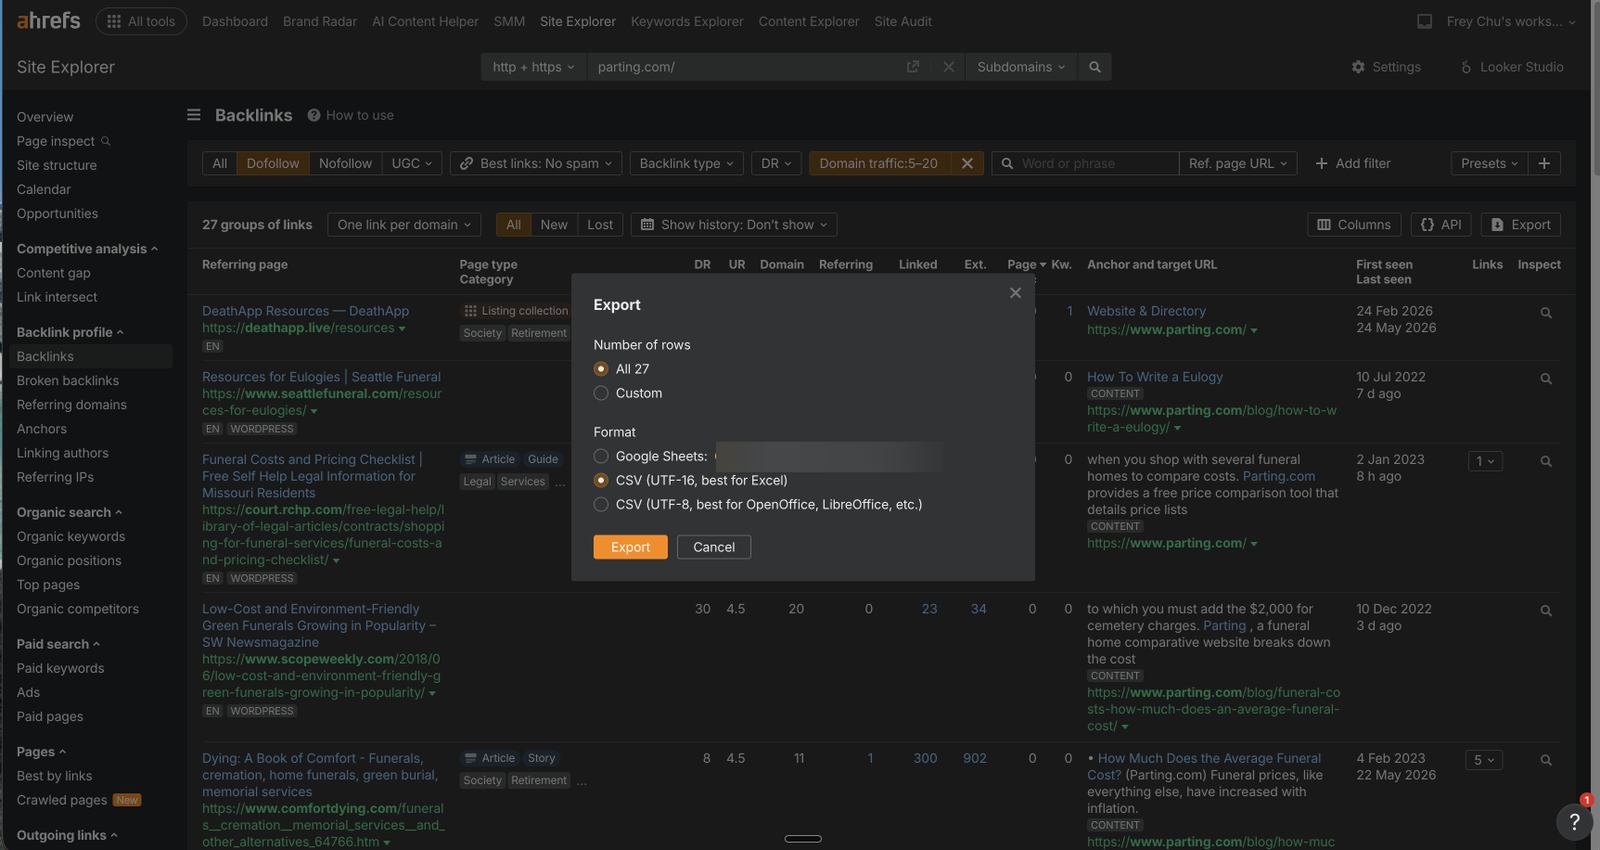Open Site Audit in top navigation
Viewport: 1600px width, 850px height.
click(x=903, y=21)
